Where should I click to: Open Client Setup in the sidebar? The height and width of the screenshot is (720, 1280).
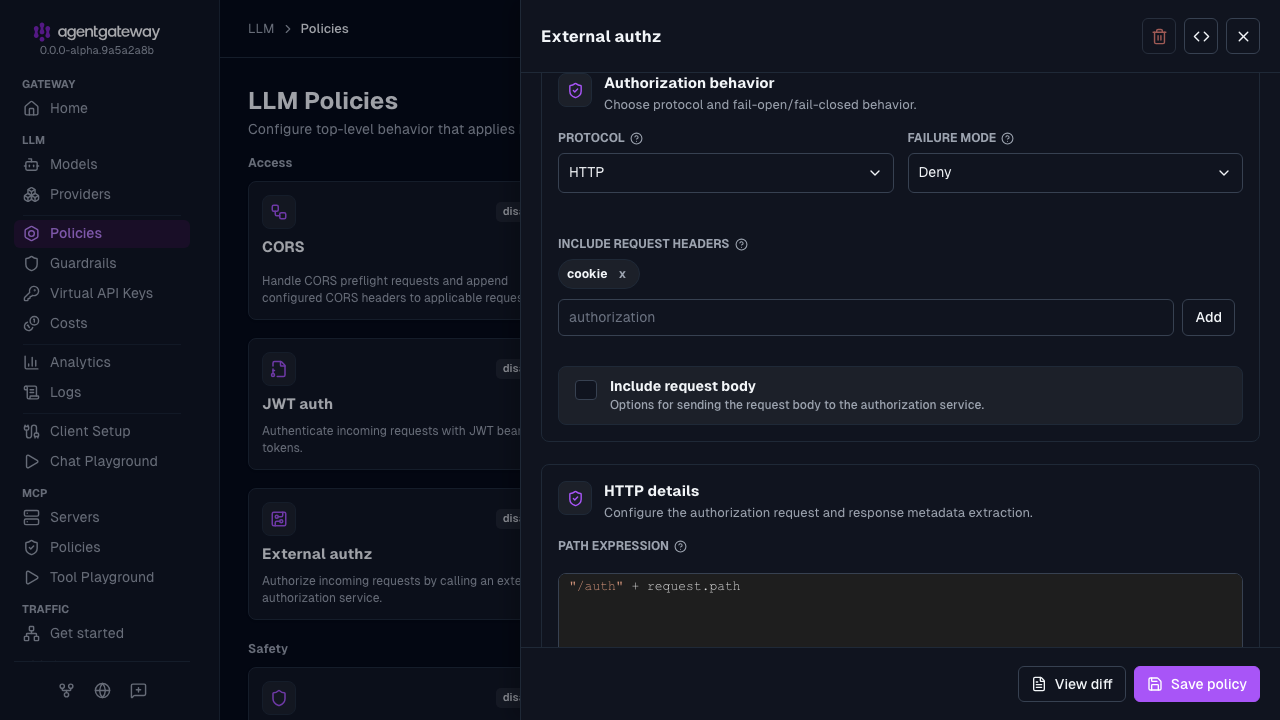(102, 431)
